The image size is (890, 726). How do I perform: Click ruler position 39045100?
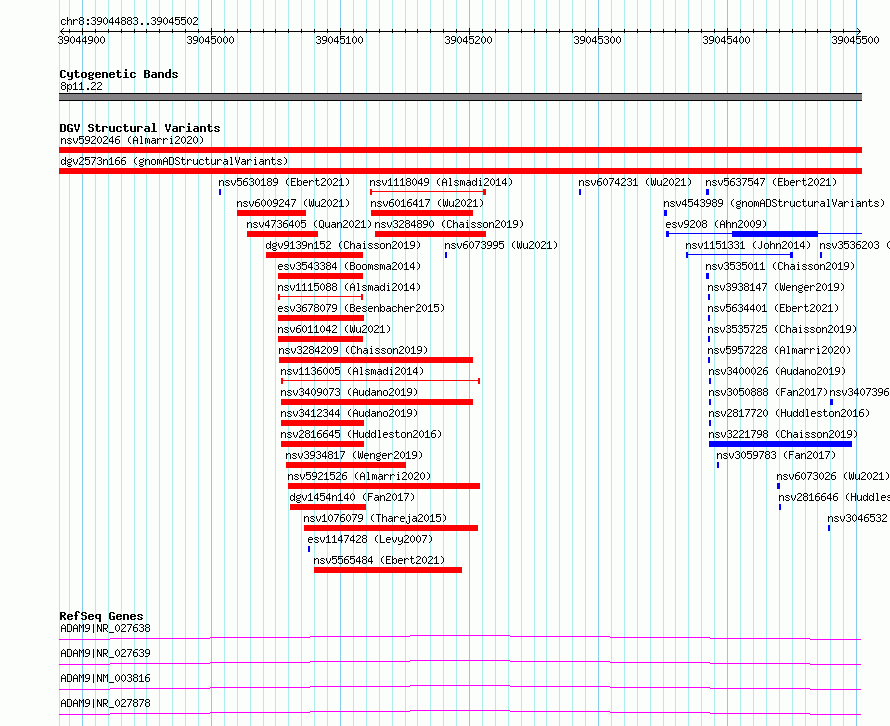click(339, 40)
